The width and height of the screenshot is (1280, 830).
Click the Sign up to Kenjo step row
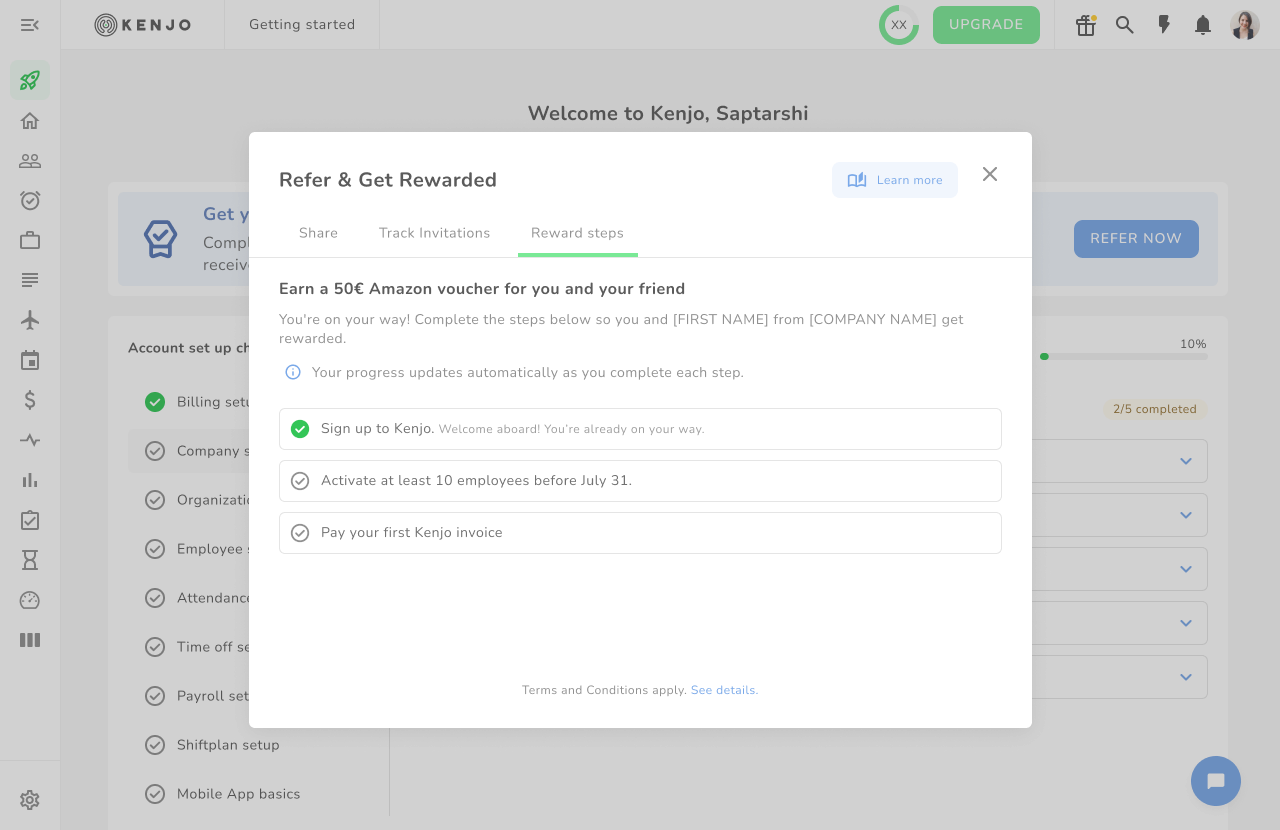(x=640, y=429)
